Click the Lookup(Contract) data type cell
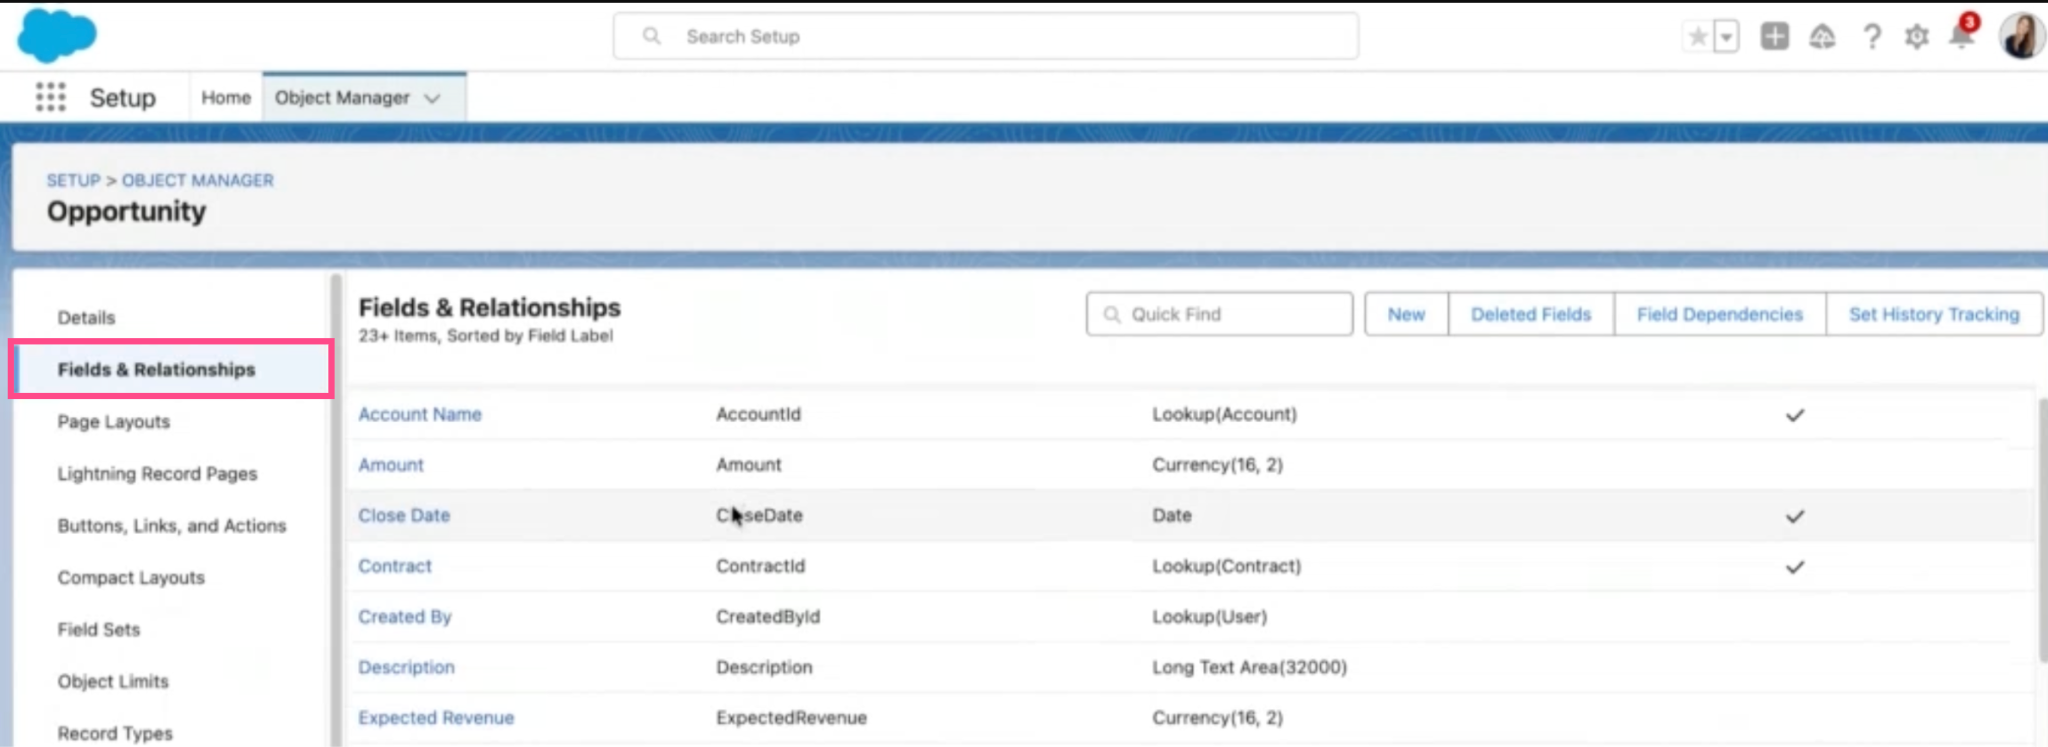Viewport: 2048px width, 747px height. 1226,566
